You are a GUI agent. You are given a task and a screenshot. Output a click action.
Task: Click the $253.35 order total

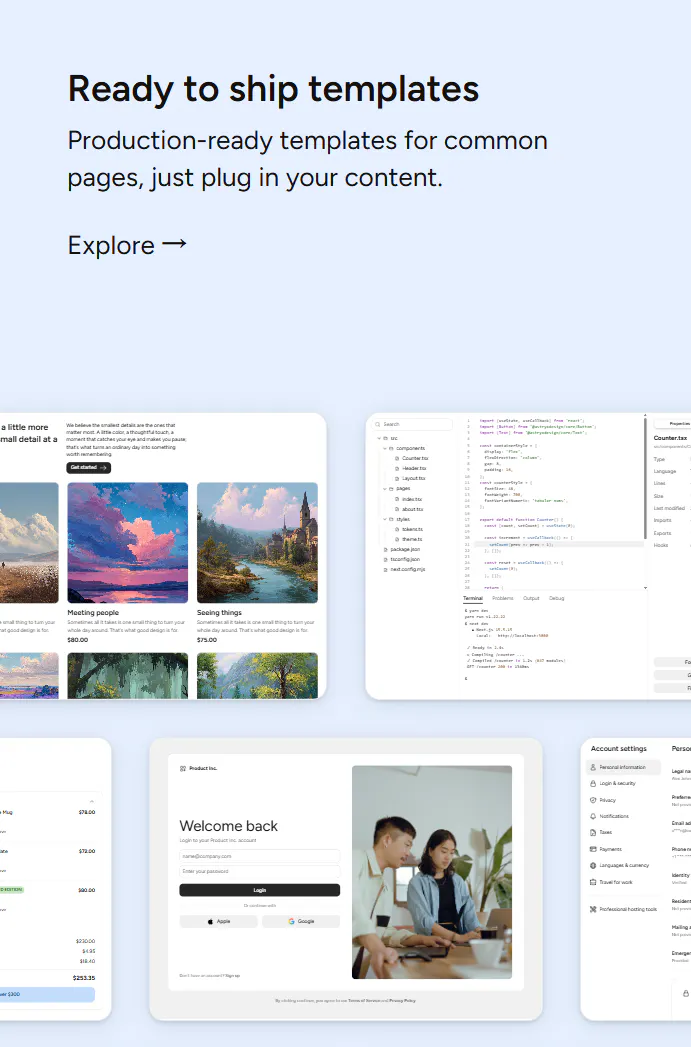click(84, 978)
